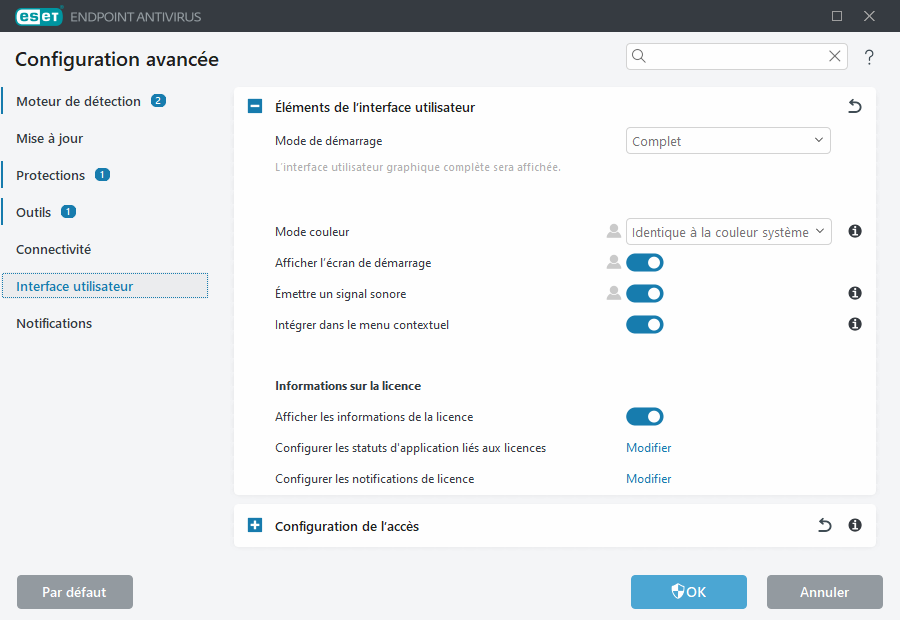Image resolution: width=900 pixels, height=620 pixels.
Task: Show info for Émettre un signal sonore
Action: click(x=855, y=293)
